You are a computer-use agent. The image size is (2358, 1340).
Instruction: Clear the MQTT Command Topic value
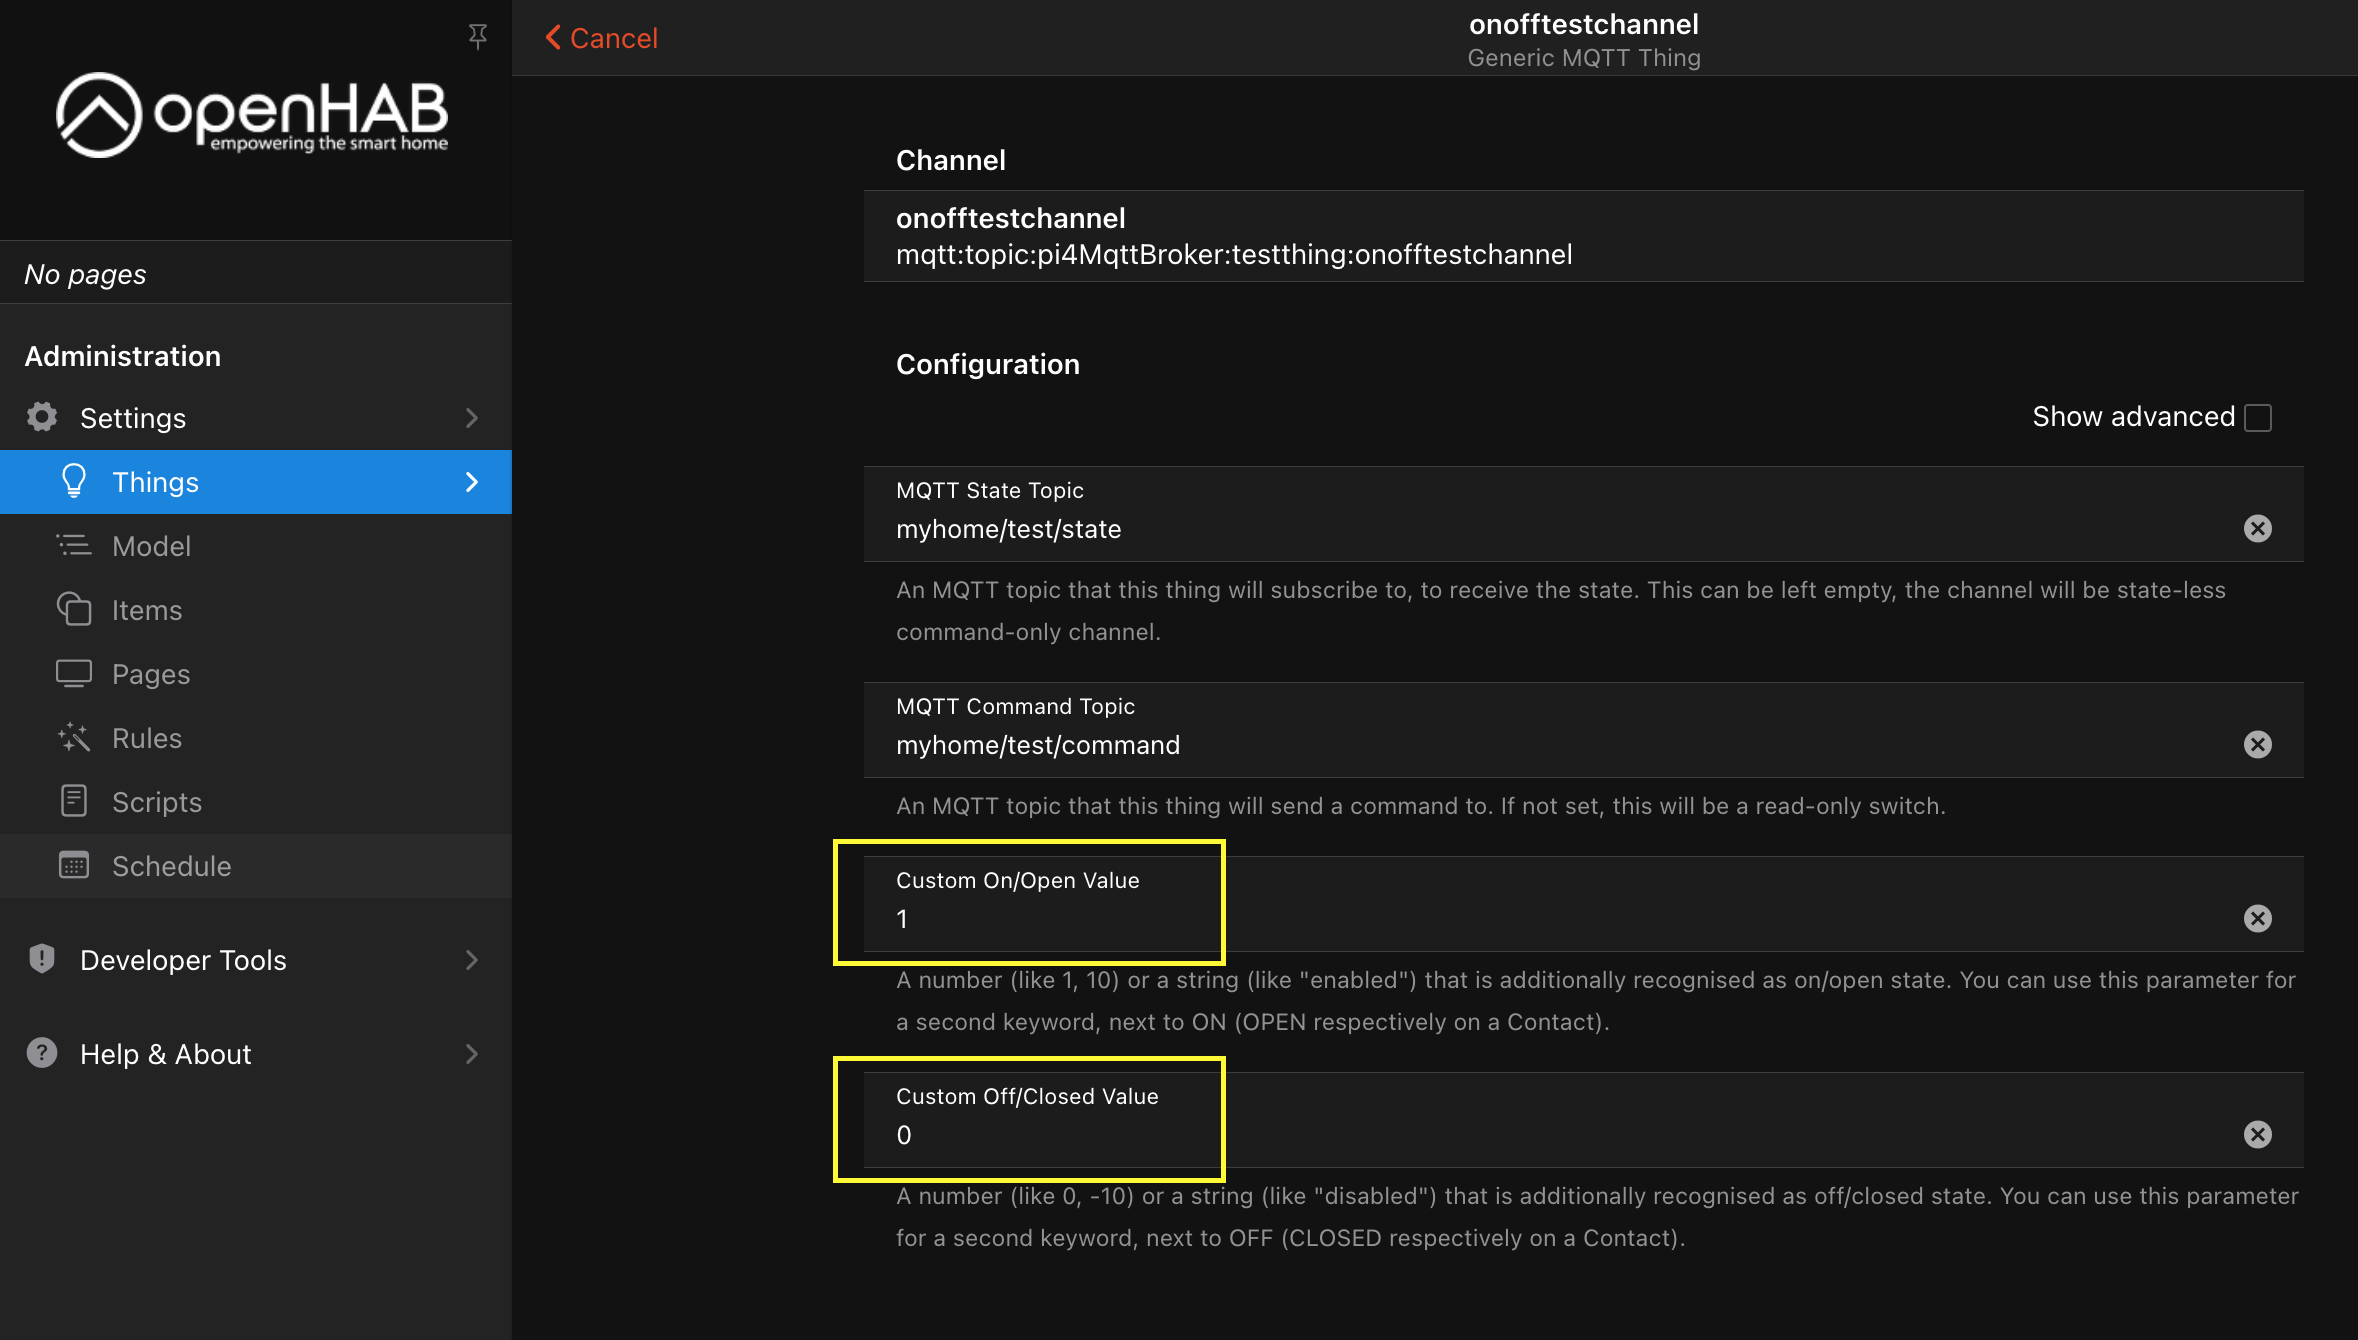click(x=2257, y=744)
